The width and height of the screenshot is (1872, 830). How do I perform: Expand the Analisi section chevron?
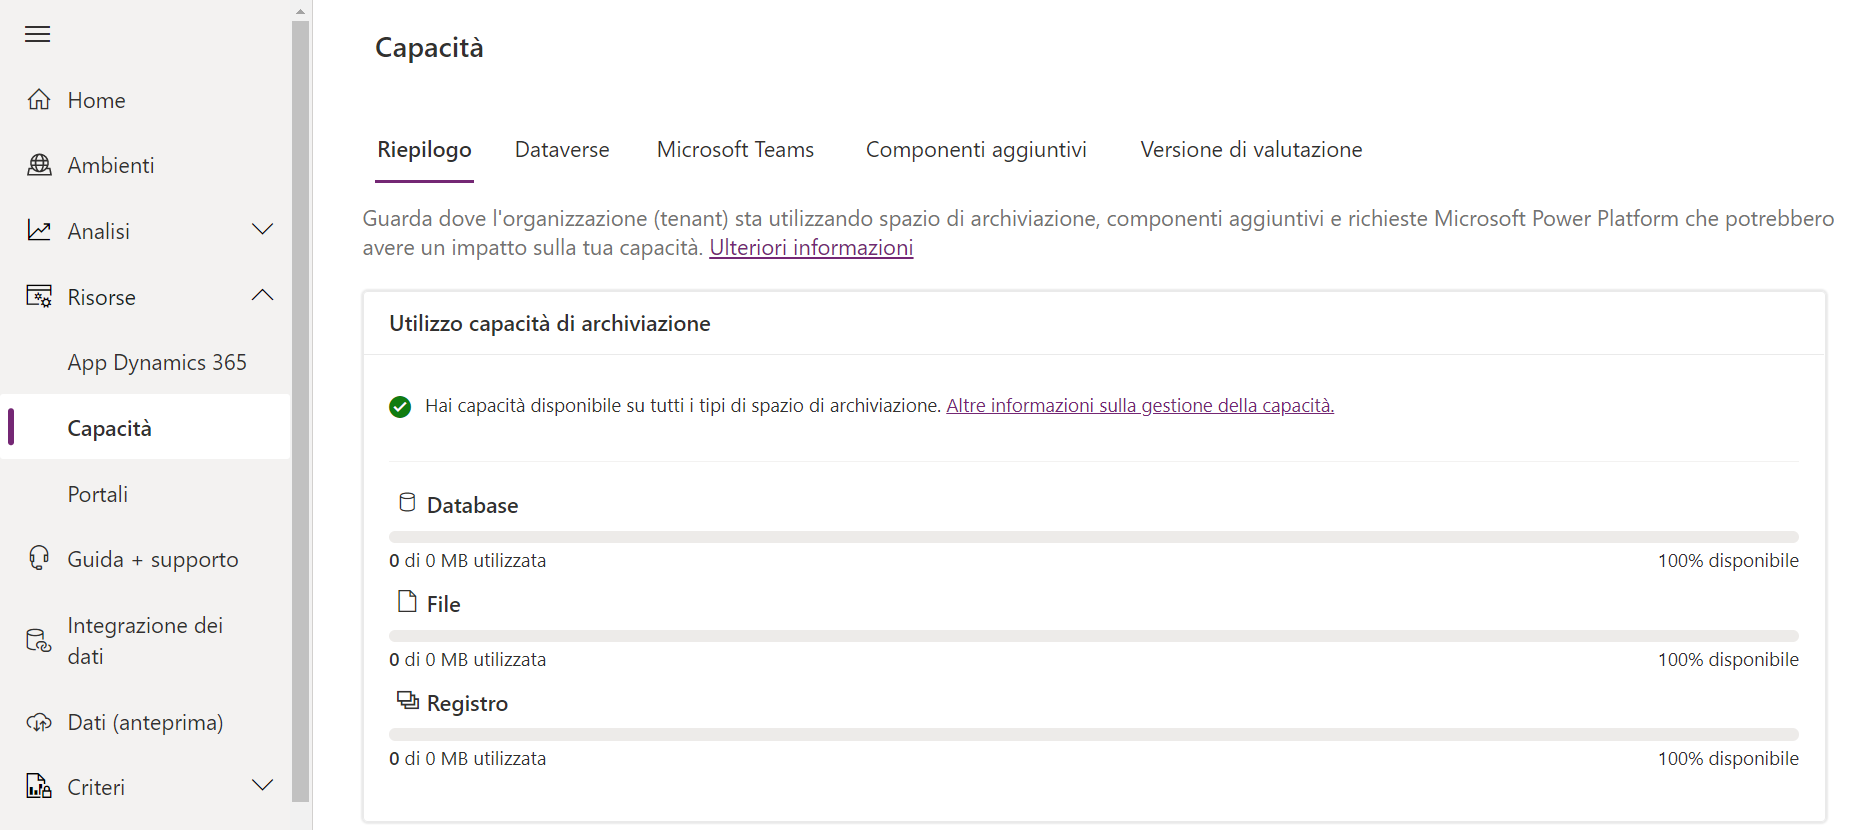(262, 230)
